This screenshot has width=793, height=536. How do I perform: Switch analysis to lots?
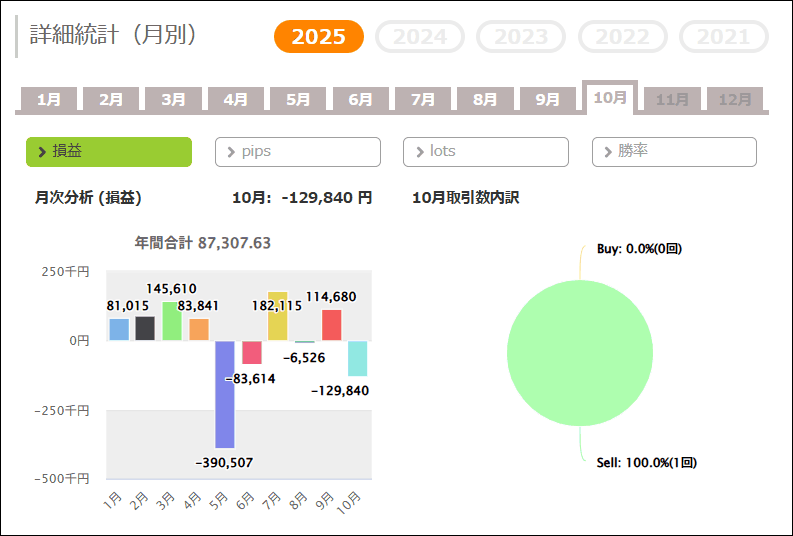coord(485,152)
